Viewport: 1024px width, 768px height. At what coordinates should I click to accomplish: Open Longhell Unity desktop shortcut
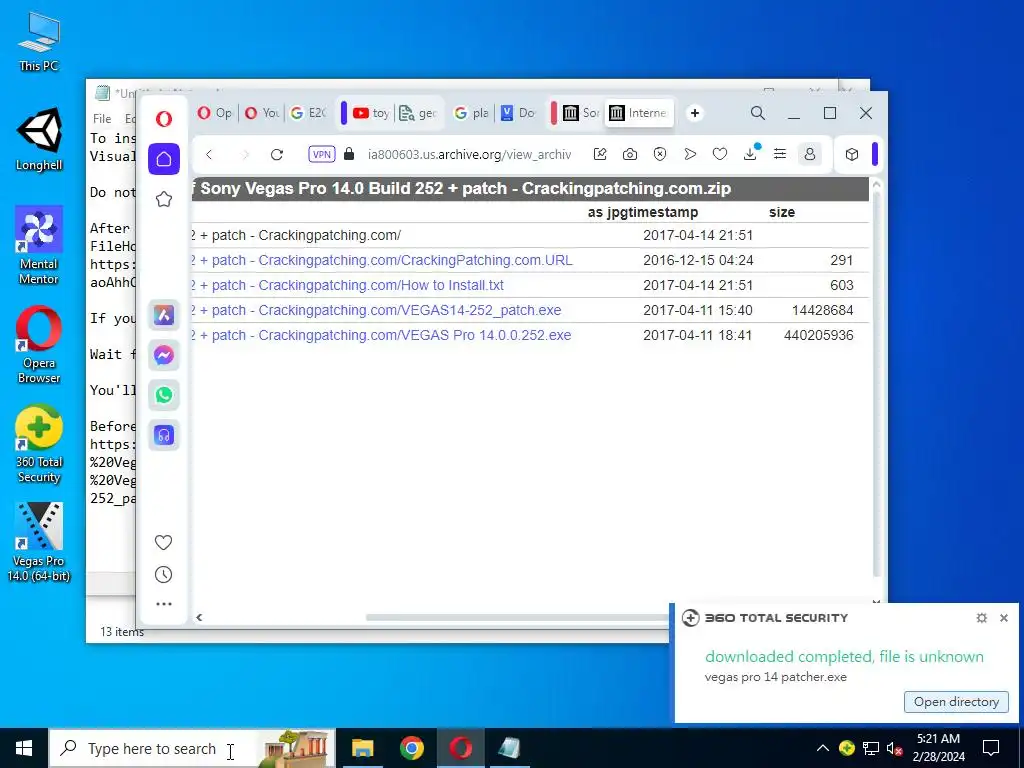pyautogui.click(x=39, y=139)
